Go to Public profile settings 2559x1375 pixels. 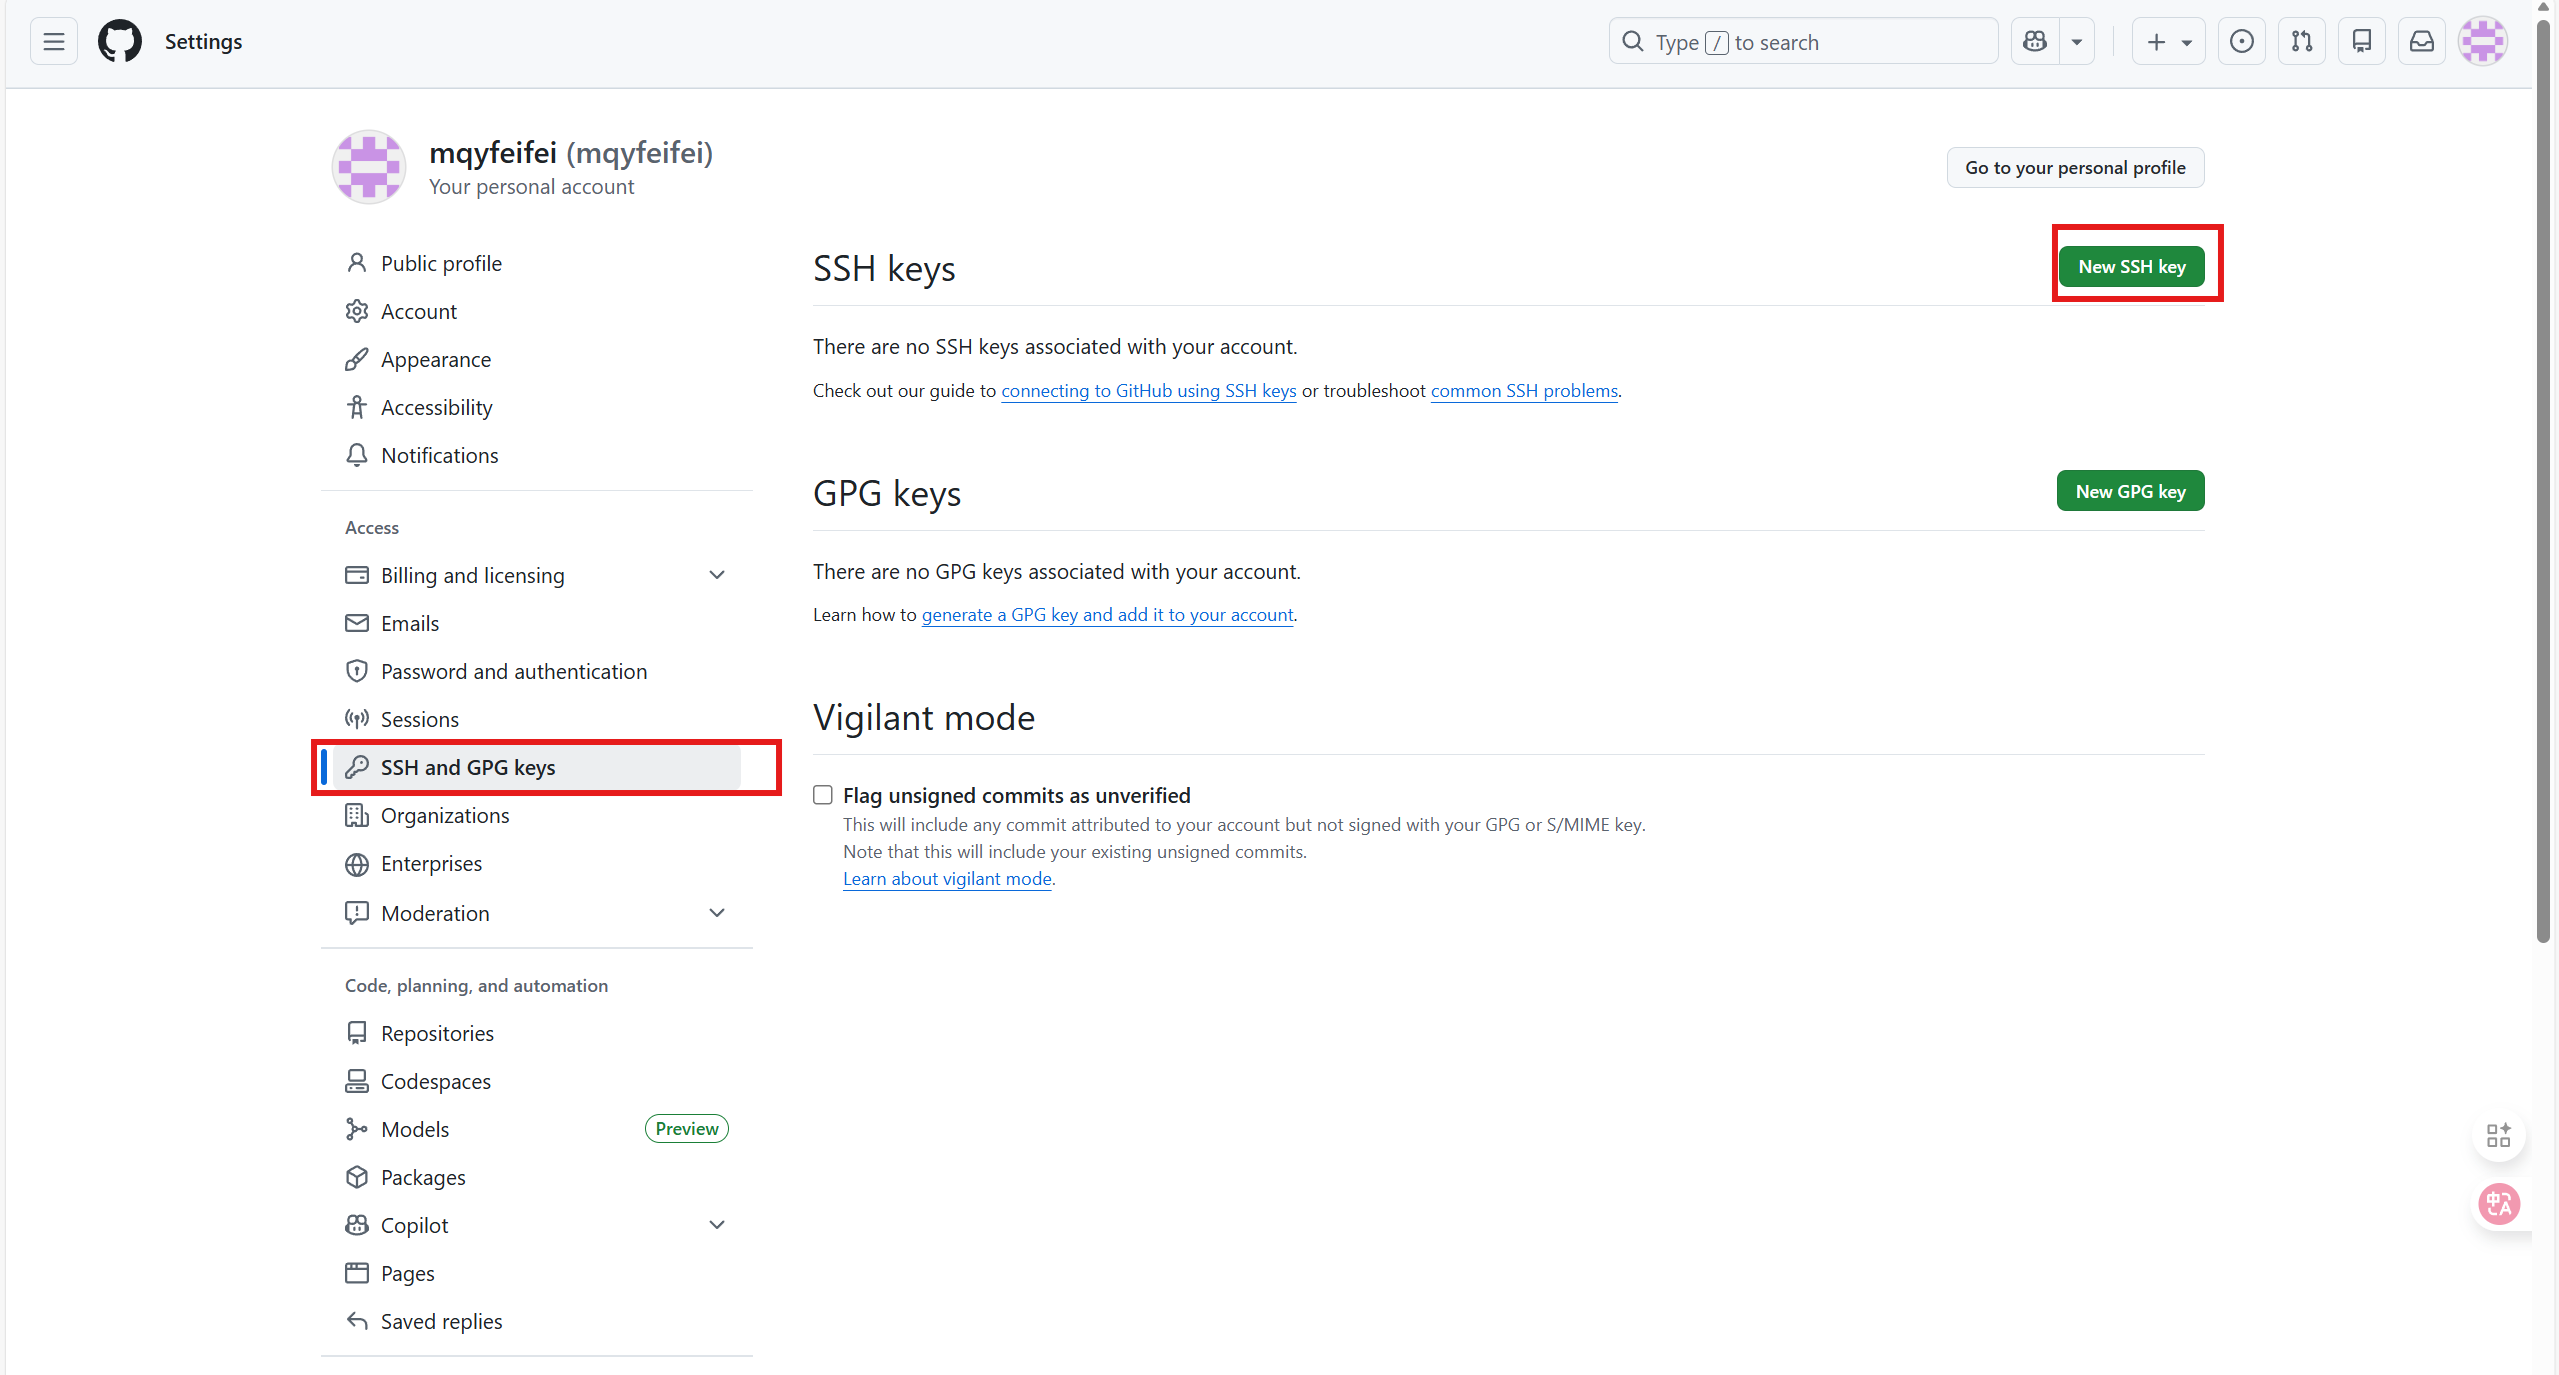point(441,263)
